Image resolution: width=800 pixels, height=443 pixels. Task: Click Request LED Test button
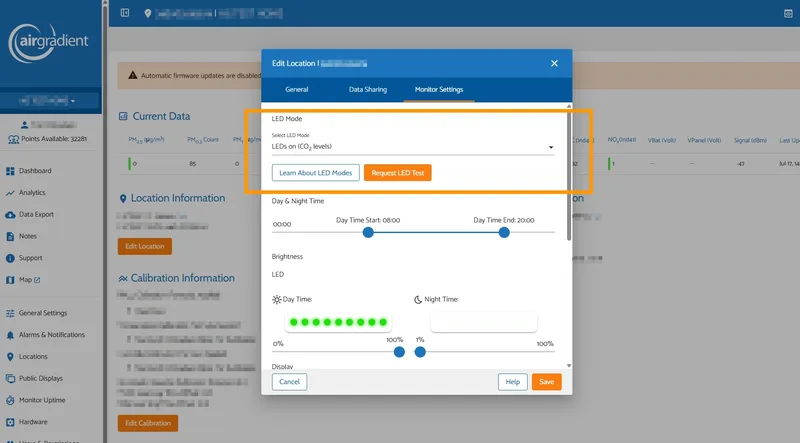397,173
